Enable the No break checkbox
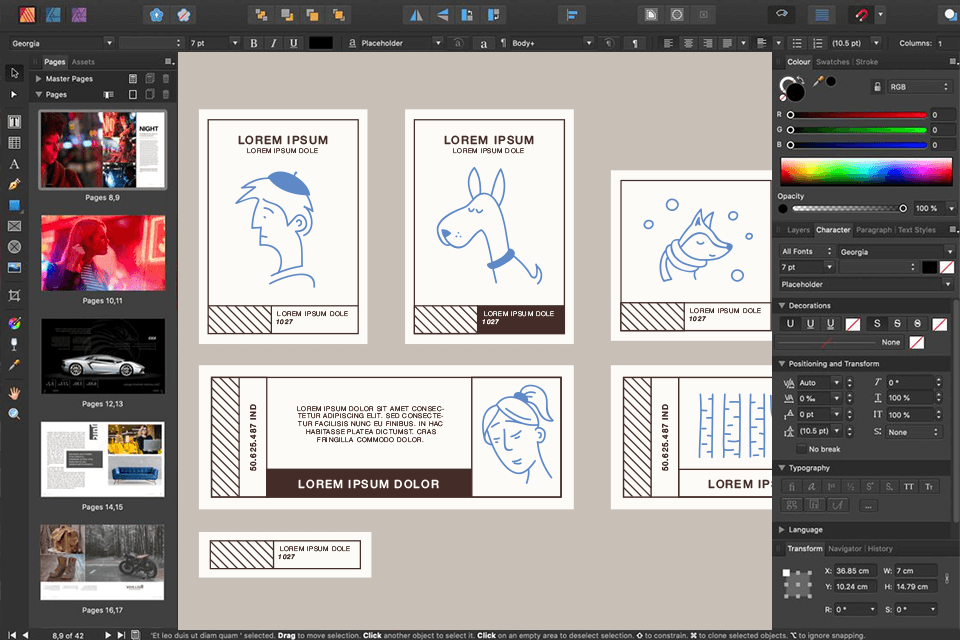This screenshot has height=640, width=960. 802,449
